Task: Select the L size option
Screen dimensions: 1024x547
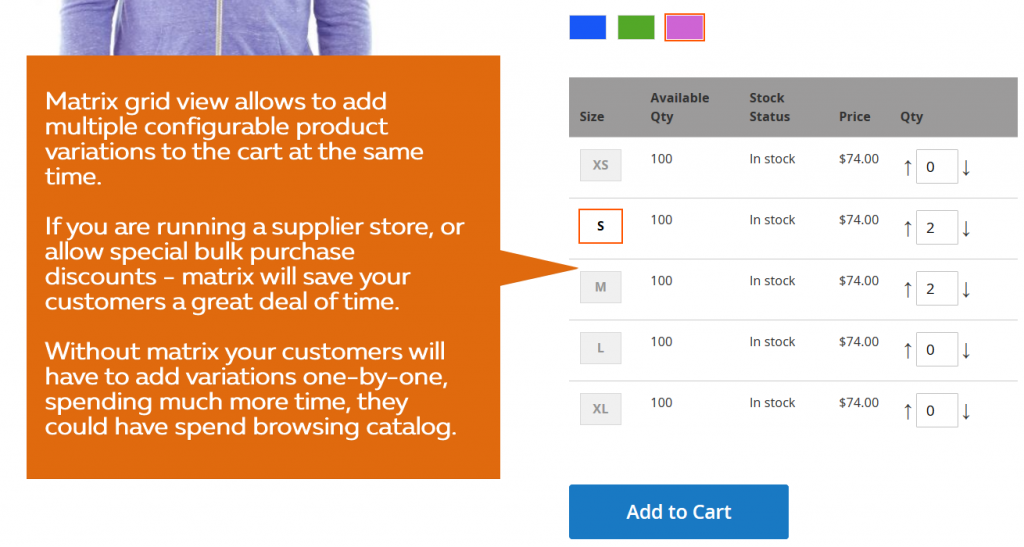Action: (x=600, y=348)
